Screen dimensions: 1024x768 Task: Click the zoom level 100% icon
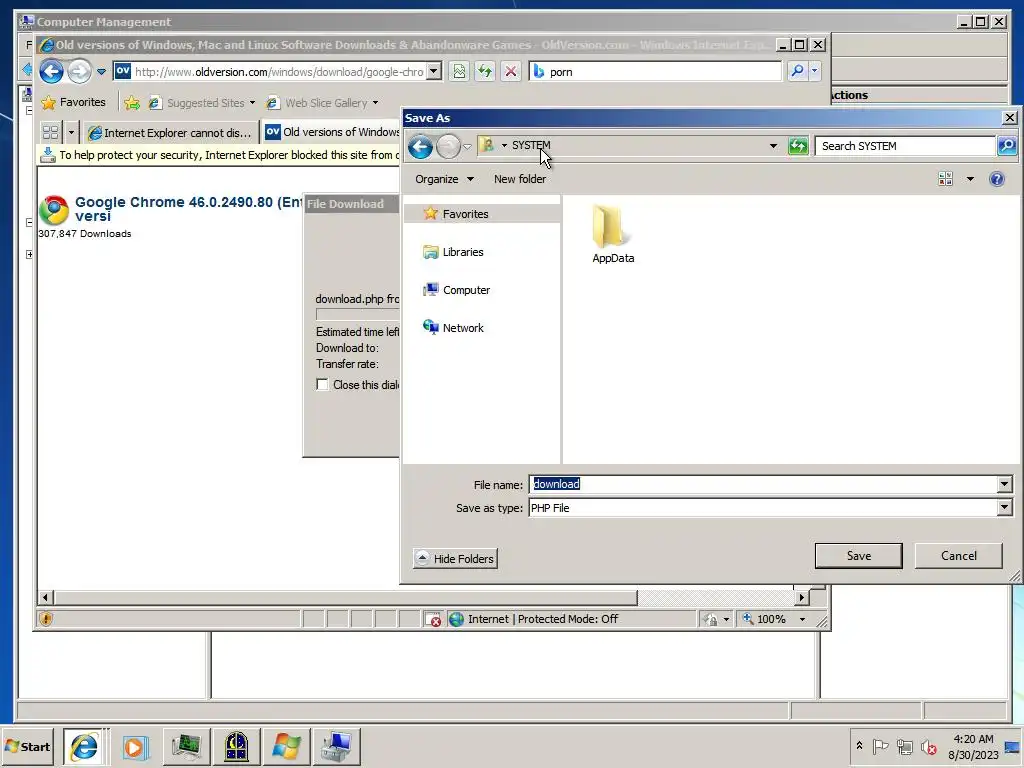point(748,618)
